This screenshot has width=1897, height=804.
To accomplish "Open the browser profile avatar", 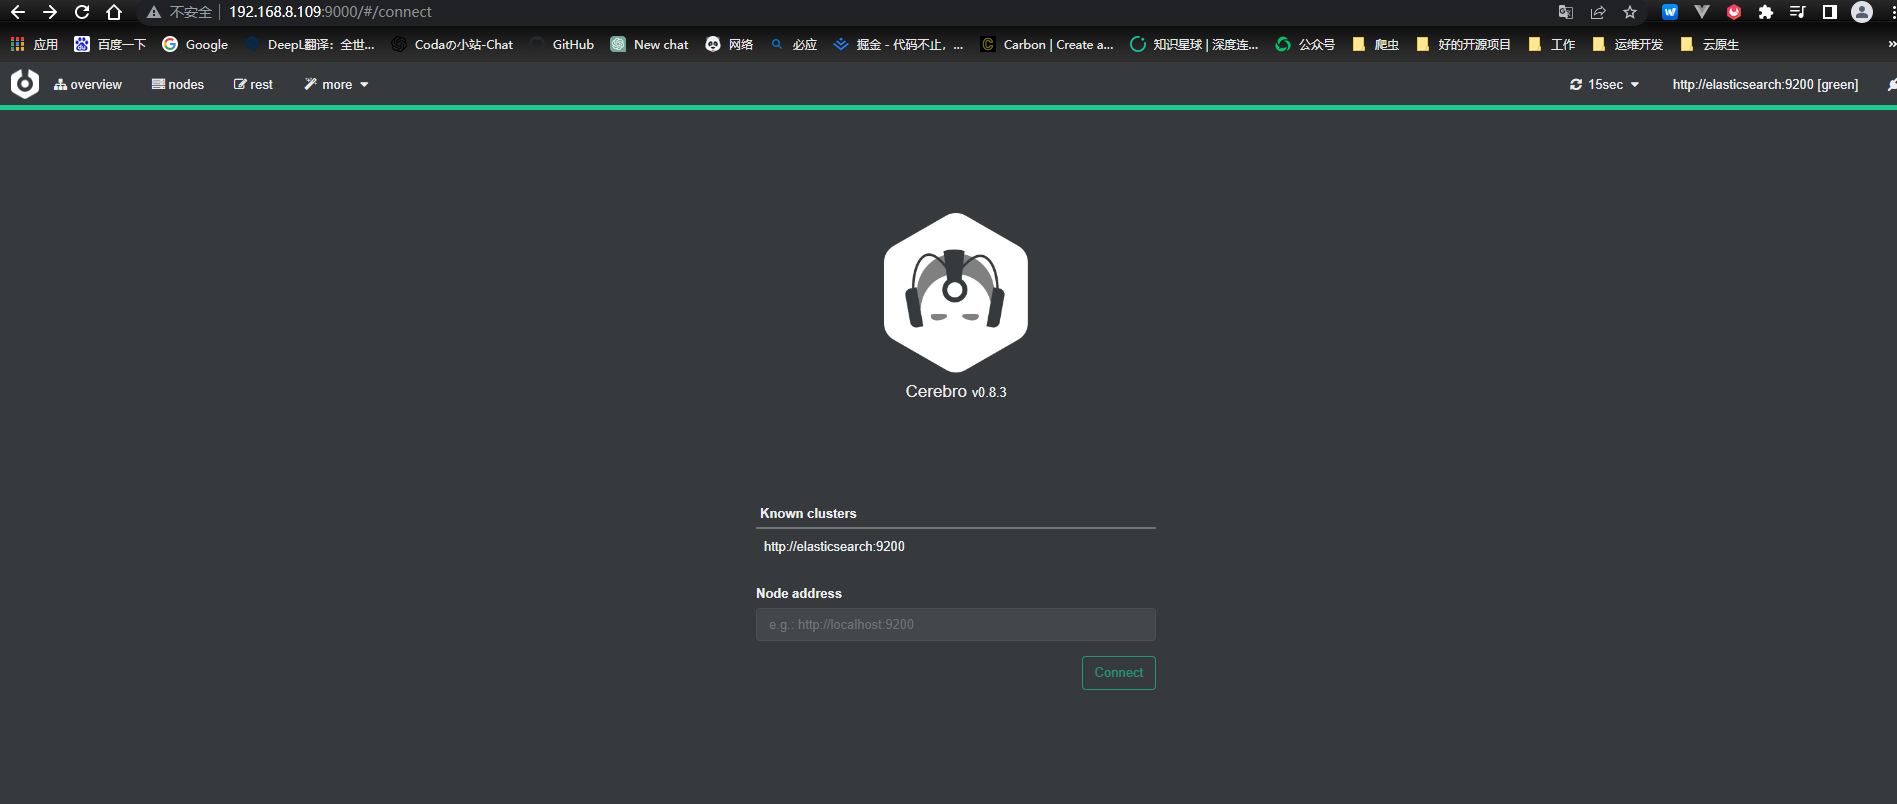I will (x=1862, y=12).
